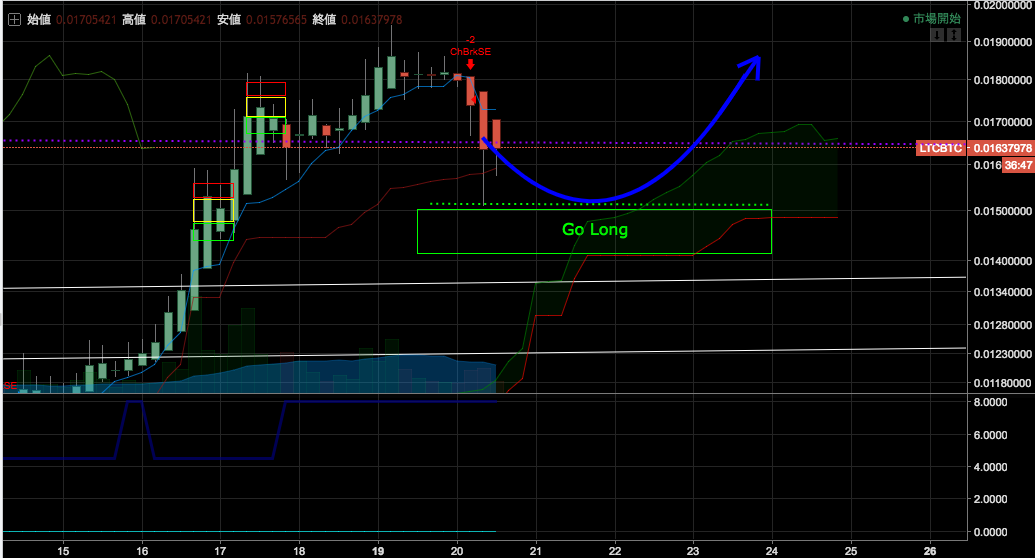Click date 22 on the time axis
This screenshot has width=1035, height=558.
point(615,551)
